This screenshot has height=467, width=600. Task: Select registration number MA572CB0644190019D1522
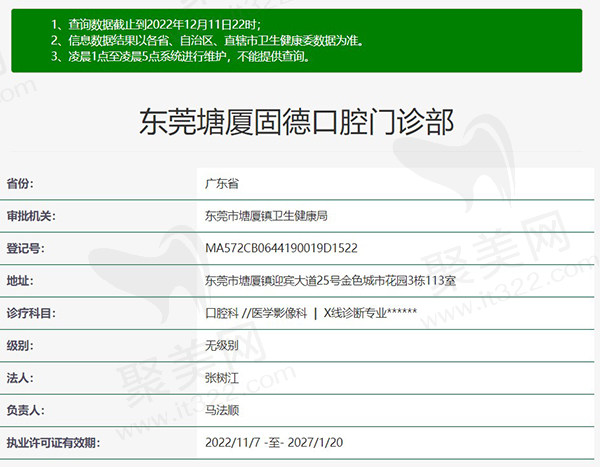281,248
